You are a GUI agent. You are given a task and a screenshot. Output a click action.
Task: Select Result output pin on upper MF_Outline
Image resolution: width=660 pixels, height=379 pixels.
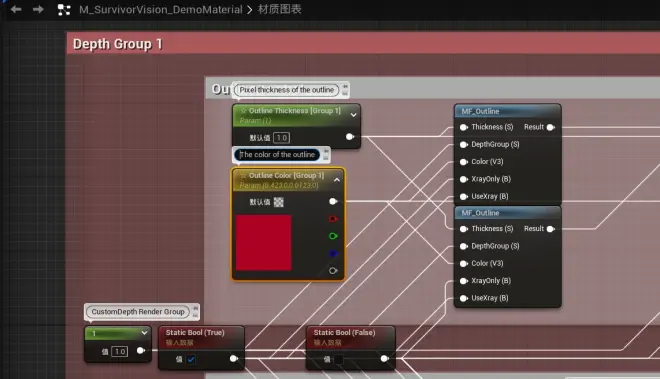tap(551, 127)
